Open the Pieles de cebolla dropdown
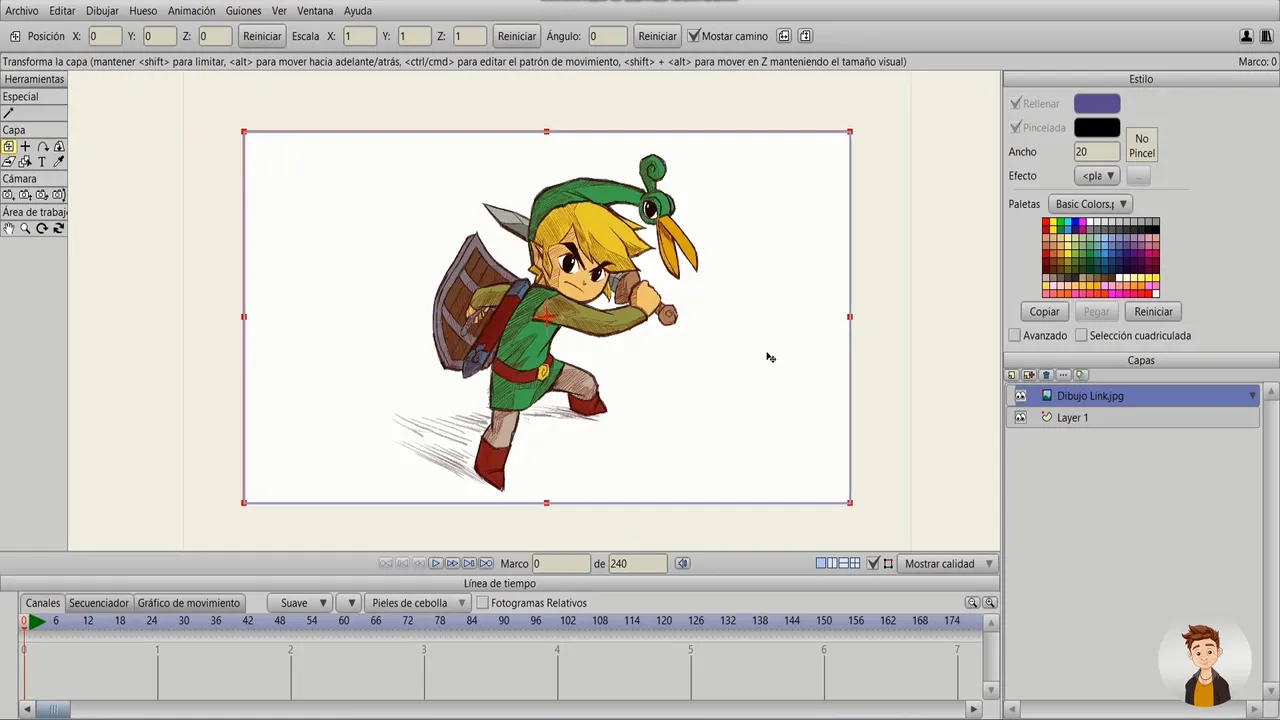 417,603
